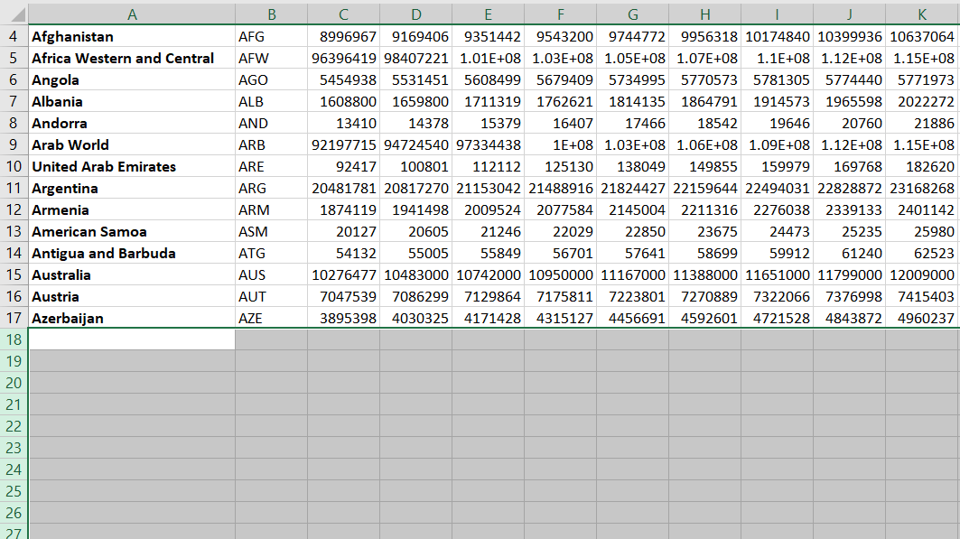Screen dimensions: 960x539
Task: Select entire column G via its header
Action: 633,14
